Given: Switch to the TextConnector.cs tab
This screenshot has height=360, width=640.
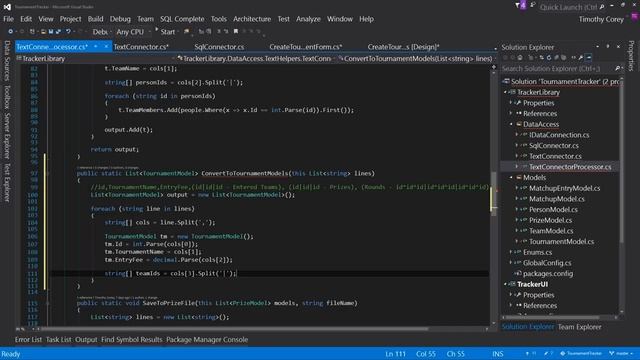Looking at the screenshot, I should pos(141,47).
